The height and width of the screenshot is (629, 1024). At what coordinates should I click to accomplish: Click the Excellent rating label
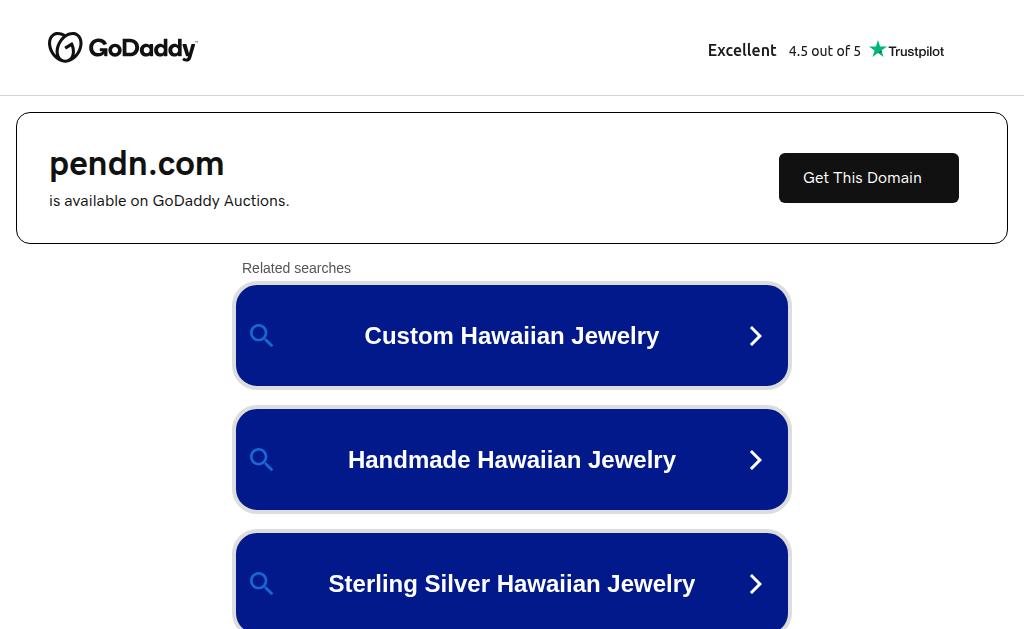pyautogui.click(x=742, y=50)
